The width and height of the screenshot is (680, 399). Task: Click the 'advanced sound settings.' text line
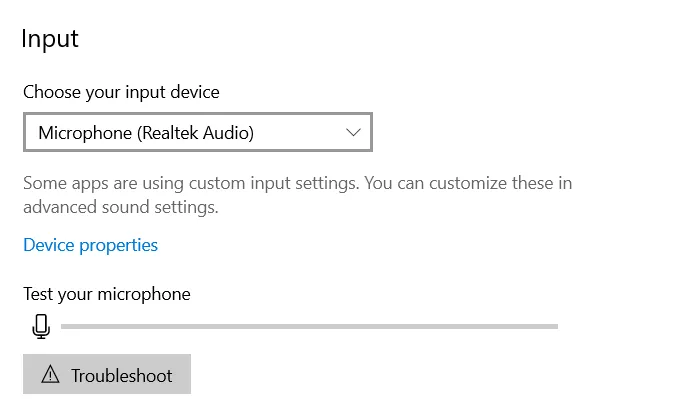point(121,207)
